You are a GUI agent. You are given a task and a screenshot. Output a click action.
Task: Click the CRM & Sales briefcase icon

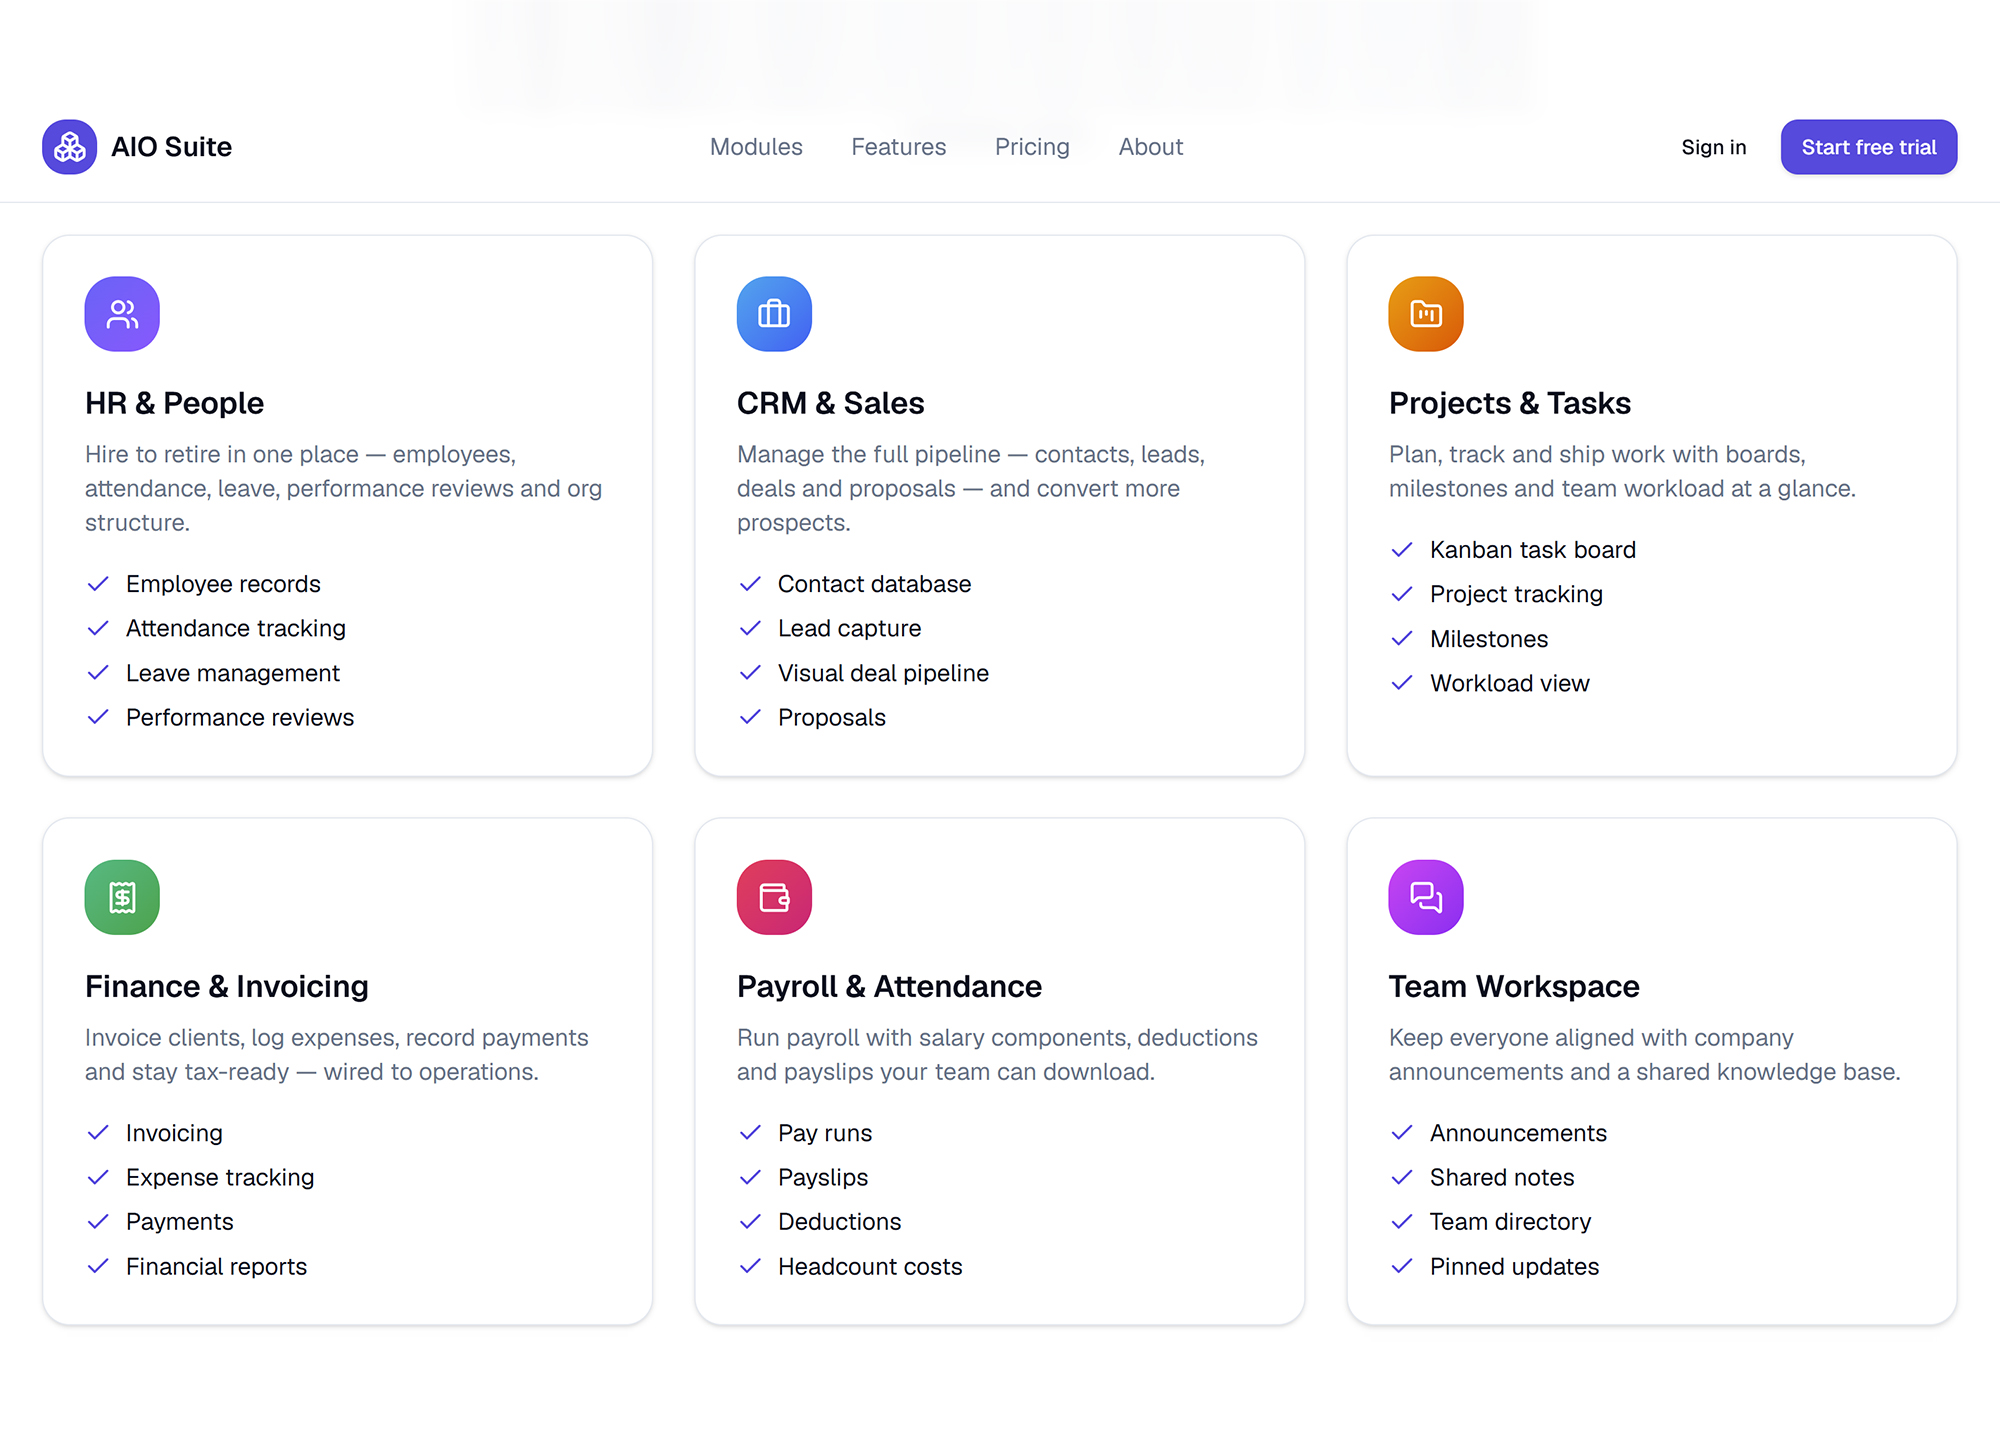[774, 314]
